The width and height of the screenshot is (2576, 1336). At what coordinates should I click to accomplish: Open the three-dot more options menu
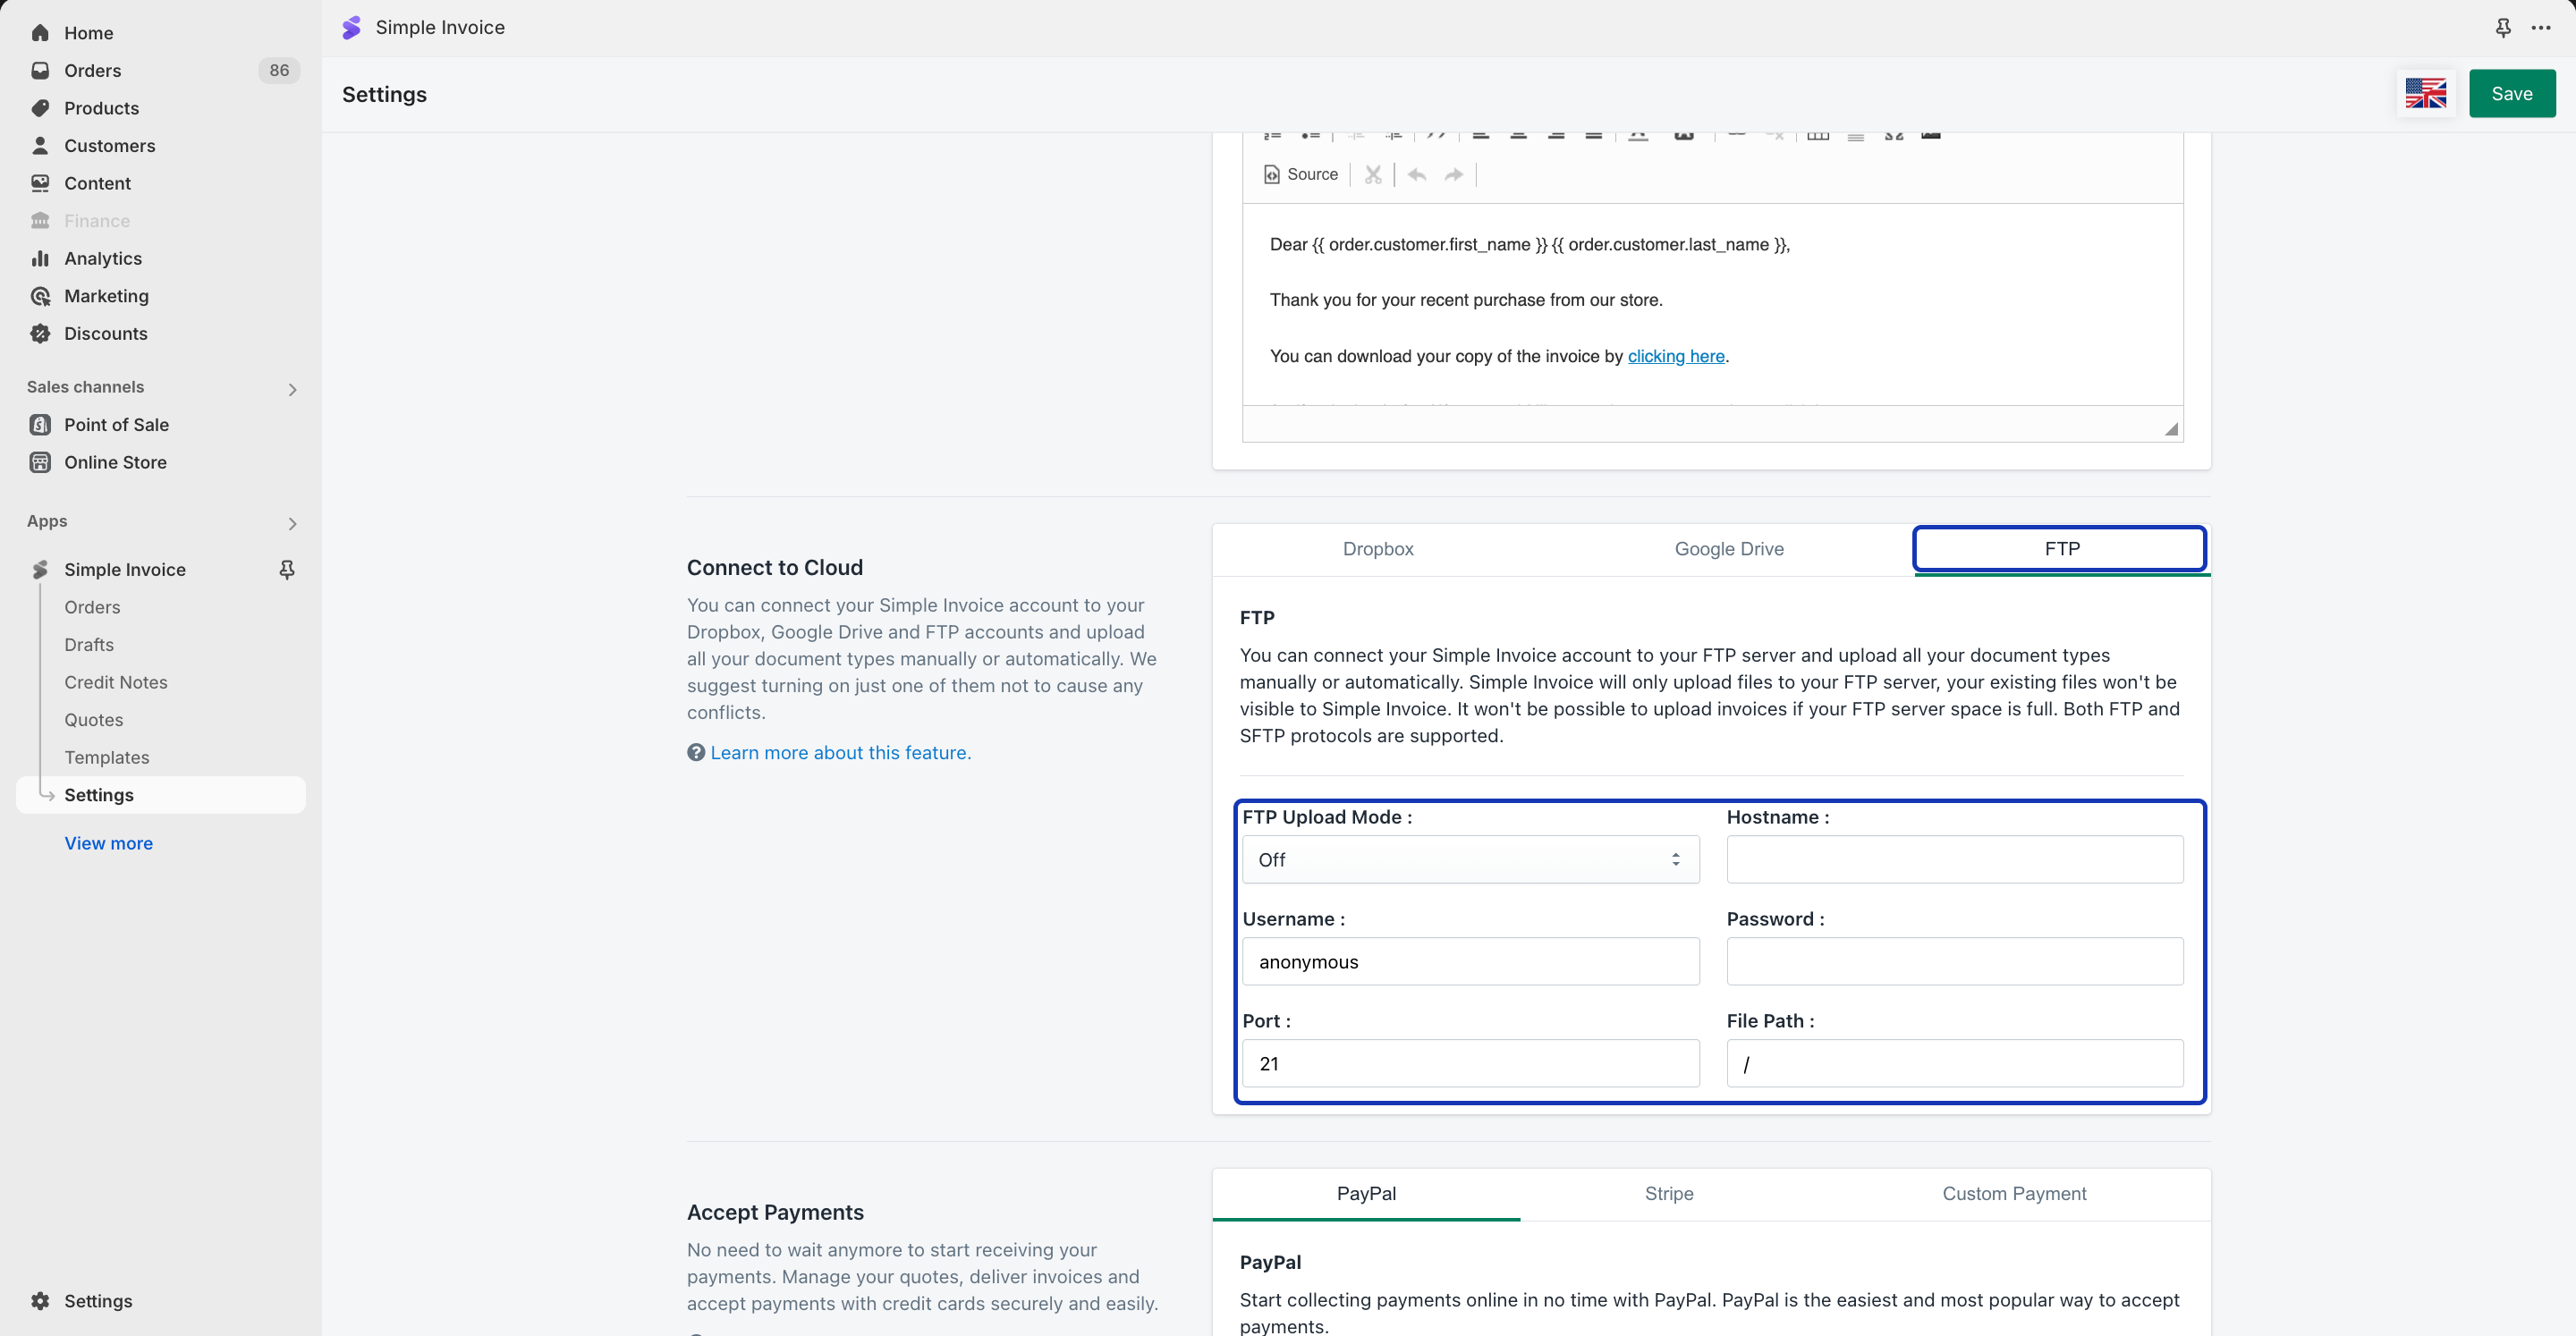tap(2541, 28)
